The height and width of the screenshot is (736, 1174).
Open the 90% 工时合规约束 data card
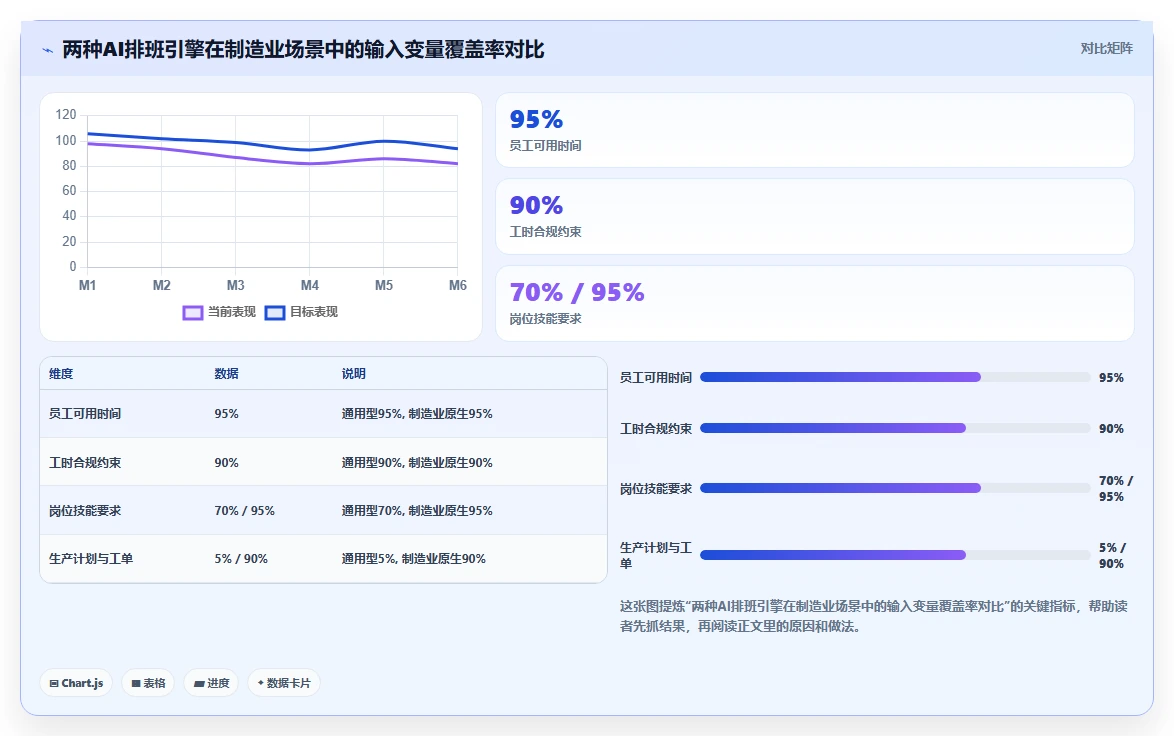pos(815,216)
